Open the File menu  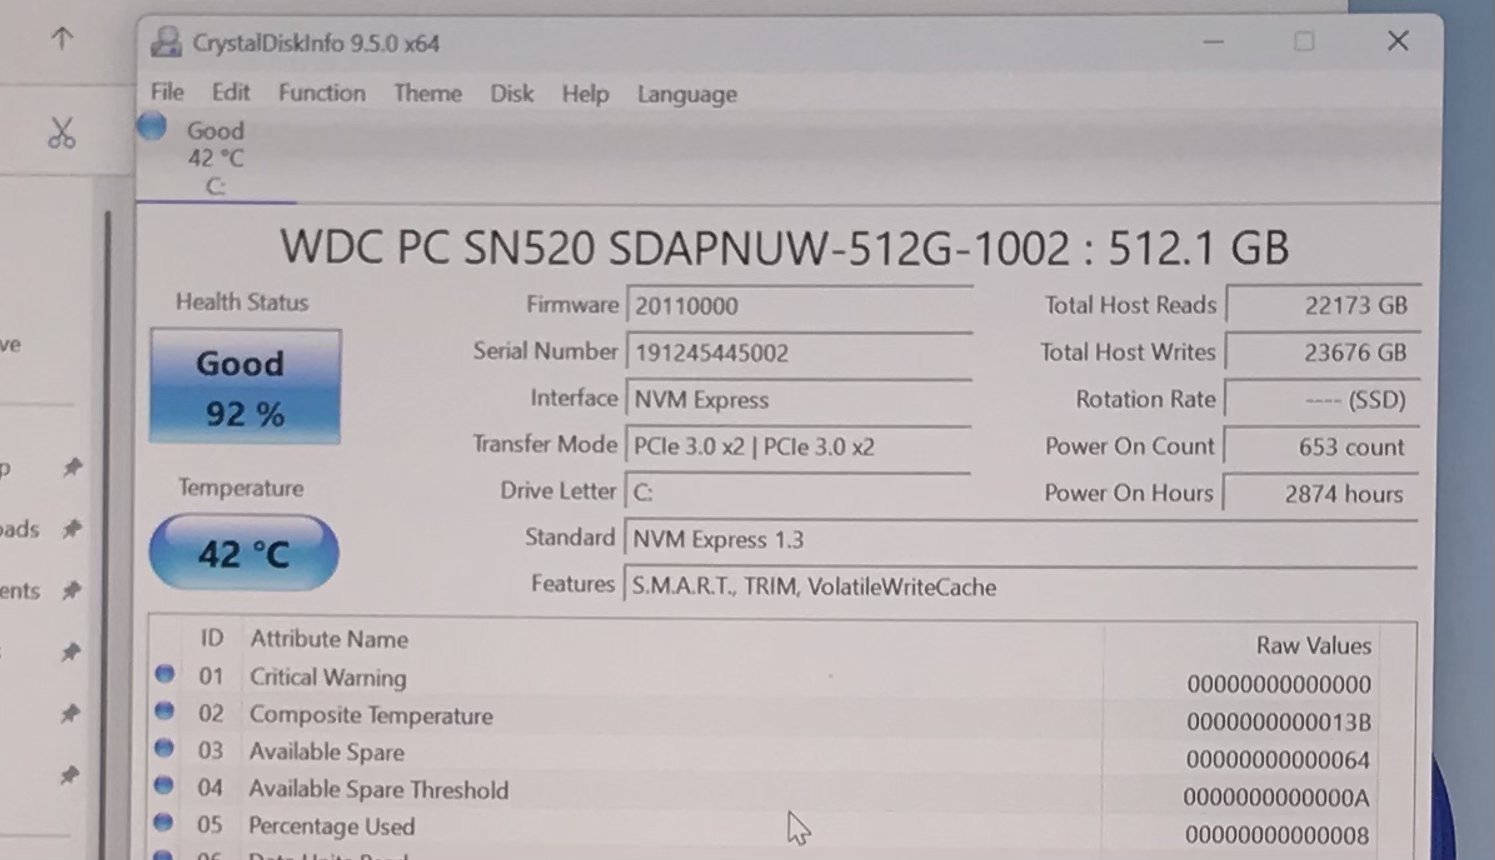(167, 92)
